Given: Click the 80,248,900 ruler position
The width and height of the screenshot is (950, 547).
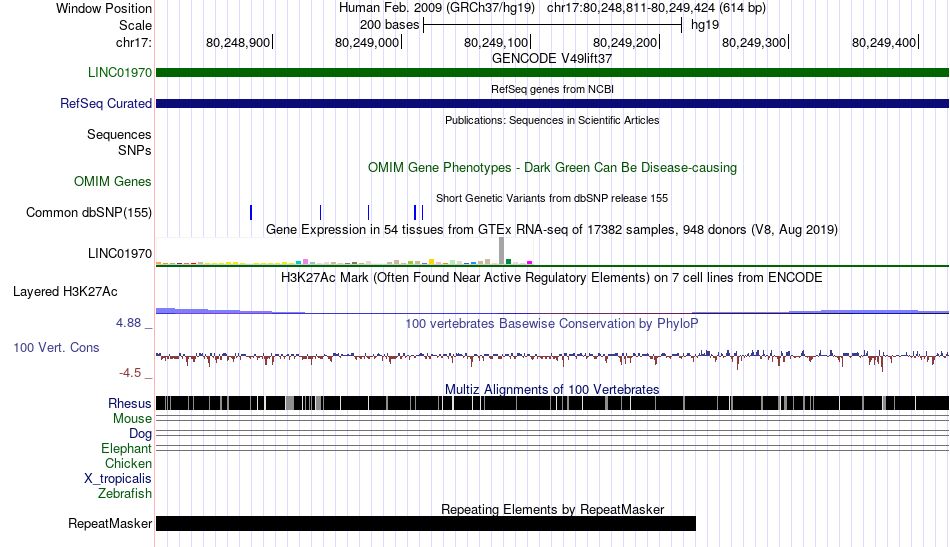Looking at the screenshot, I should point(238,43).
